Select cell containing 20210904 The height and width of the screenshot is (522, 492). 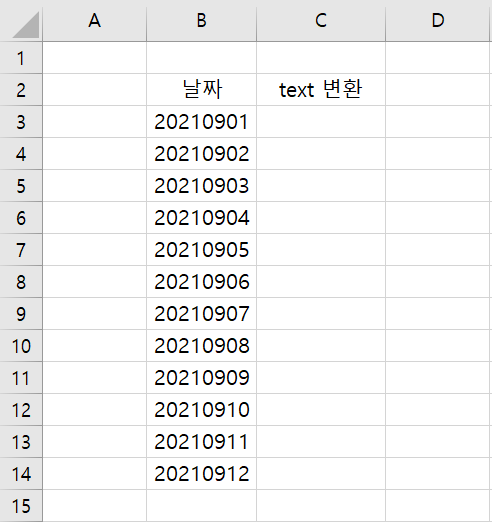coord(201,218)
